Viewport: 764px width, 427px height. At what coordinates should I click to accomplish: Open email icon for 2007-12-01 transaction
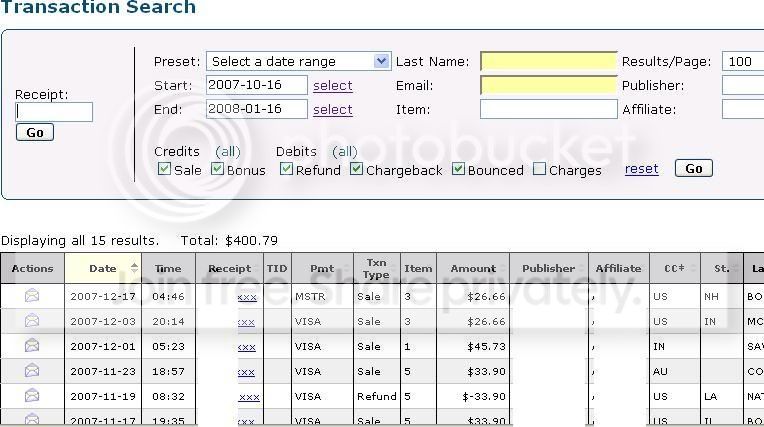[32, 346]
